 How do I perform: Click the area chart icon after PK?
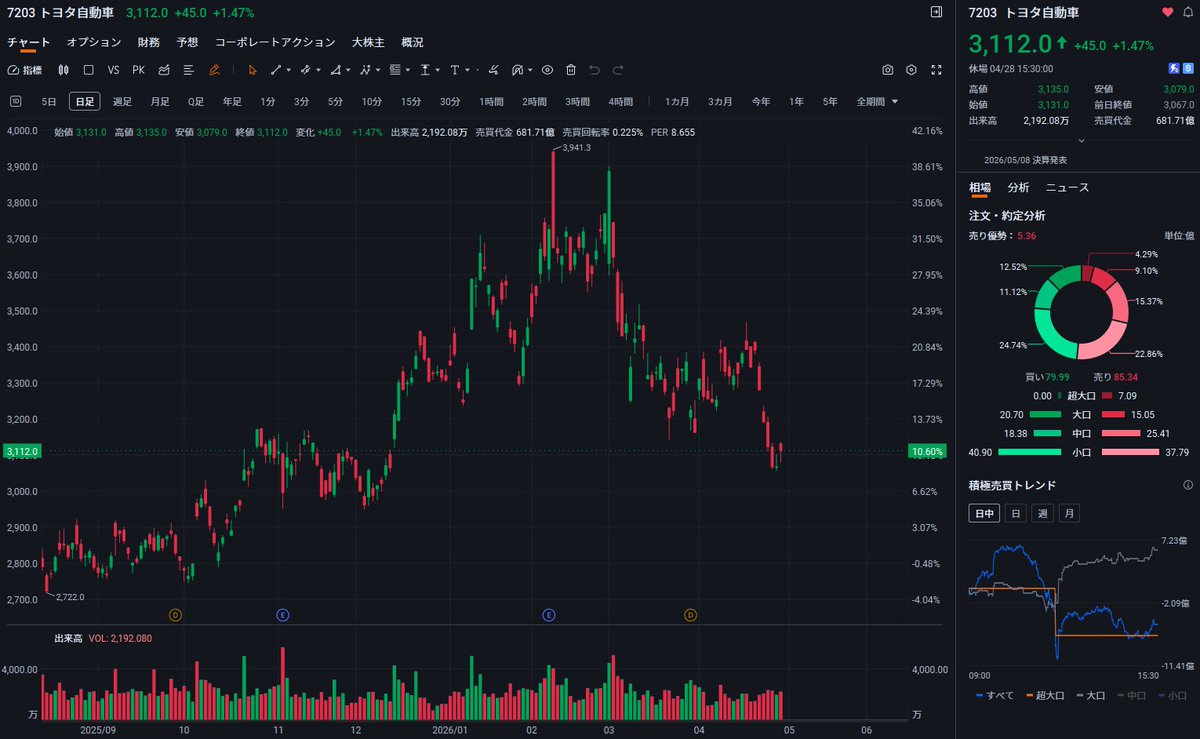[163, 70]
